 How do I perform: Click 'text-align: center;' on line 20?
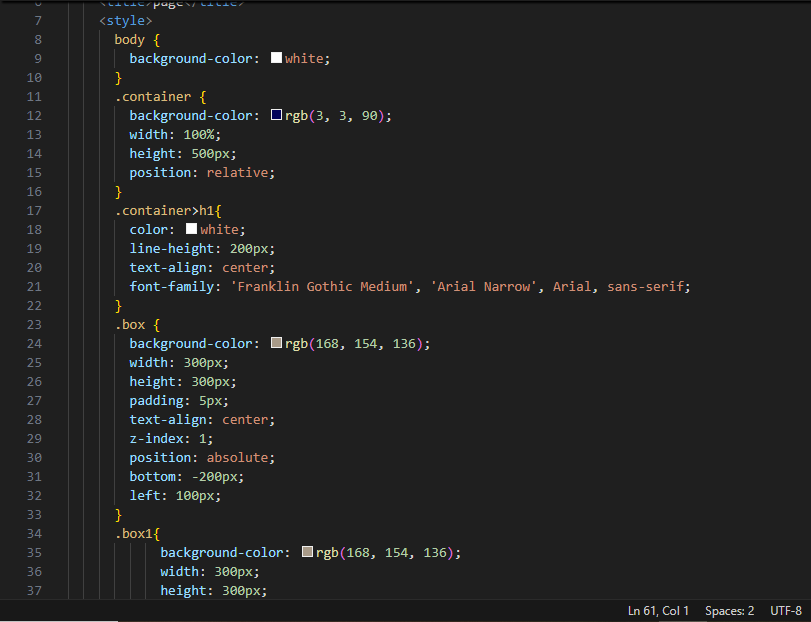click(202, 267)
